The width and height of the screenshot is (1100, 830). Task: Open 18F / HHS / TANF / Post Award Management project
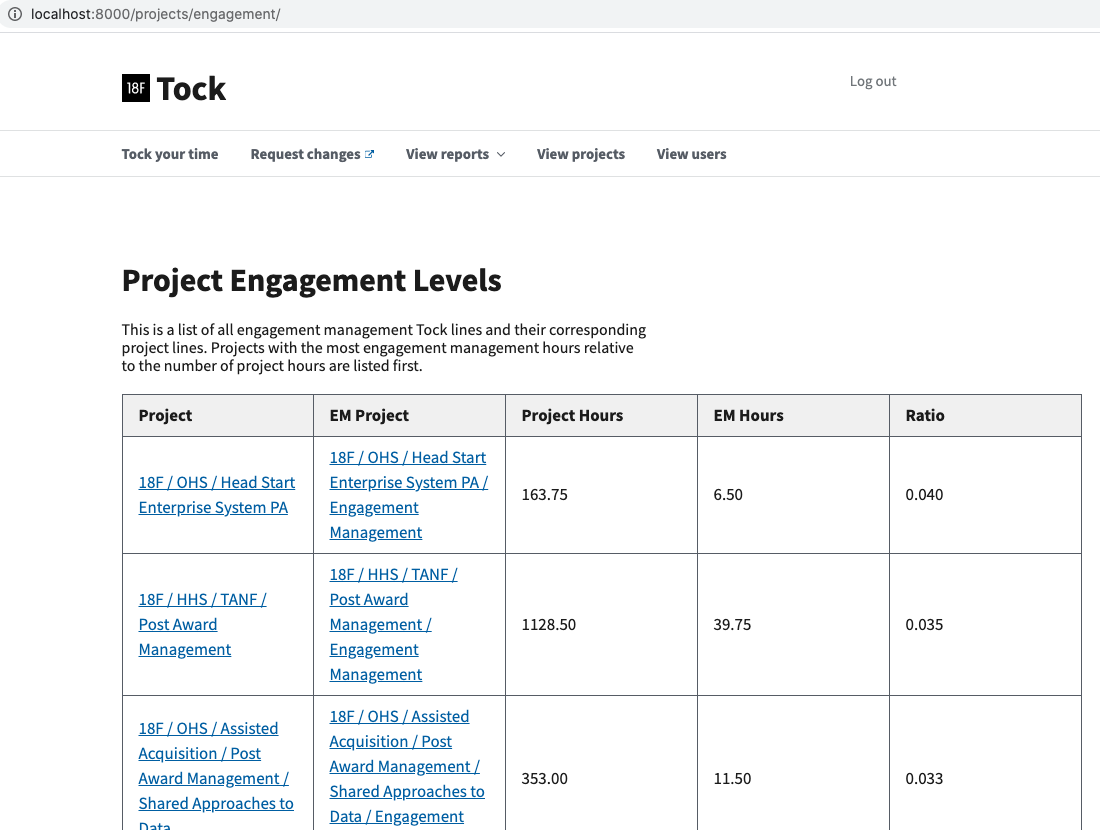tap(202, 624)
